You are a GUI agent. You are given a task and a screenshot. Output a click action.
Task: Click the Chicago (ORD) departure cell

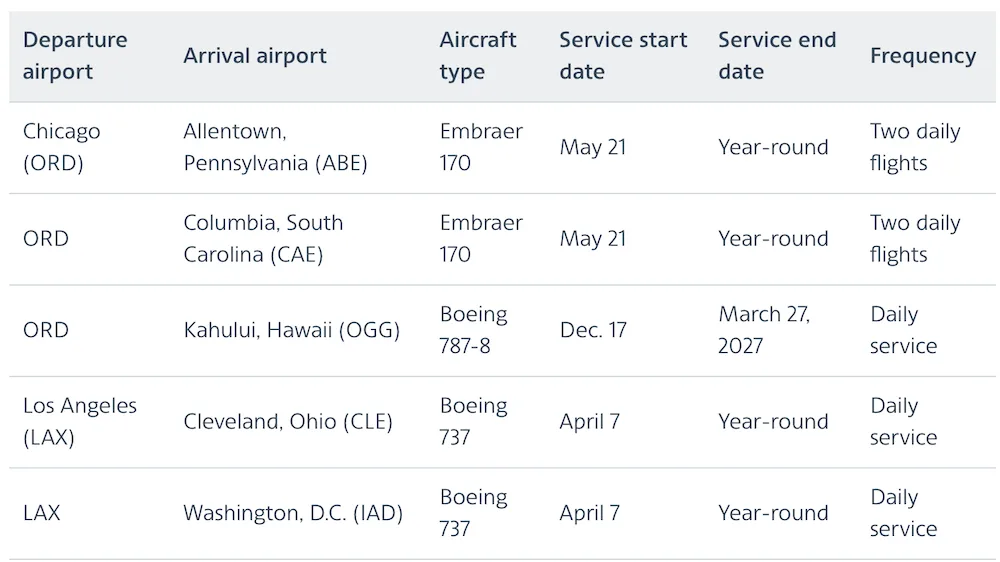point(62,147)
